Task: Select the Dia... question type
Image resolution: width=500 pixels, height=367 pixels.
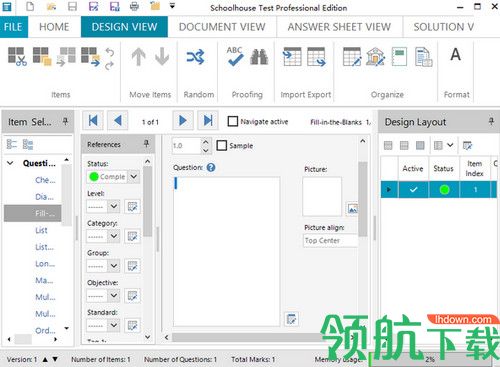Action: coord(44,197)
